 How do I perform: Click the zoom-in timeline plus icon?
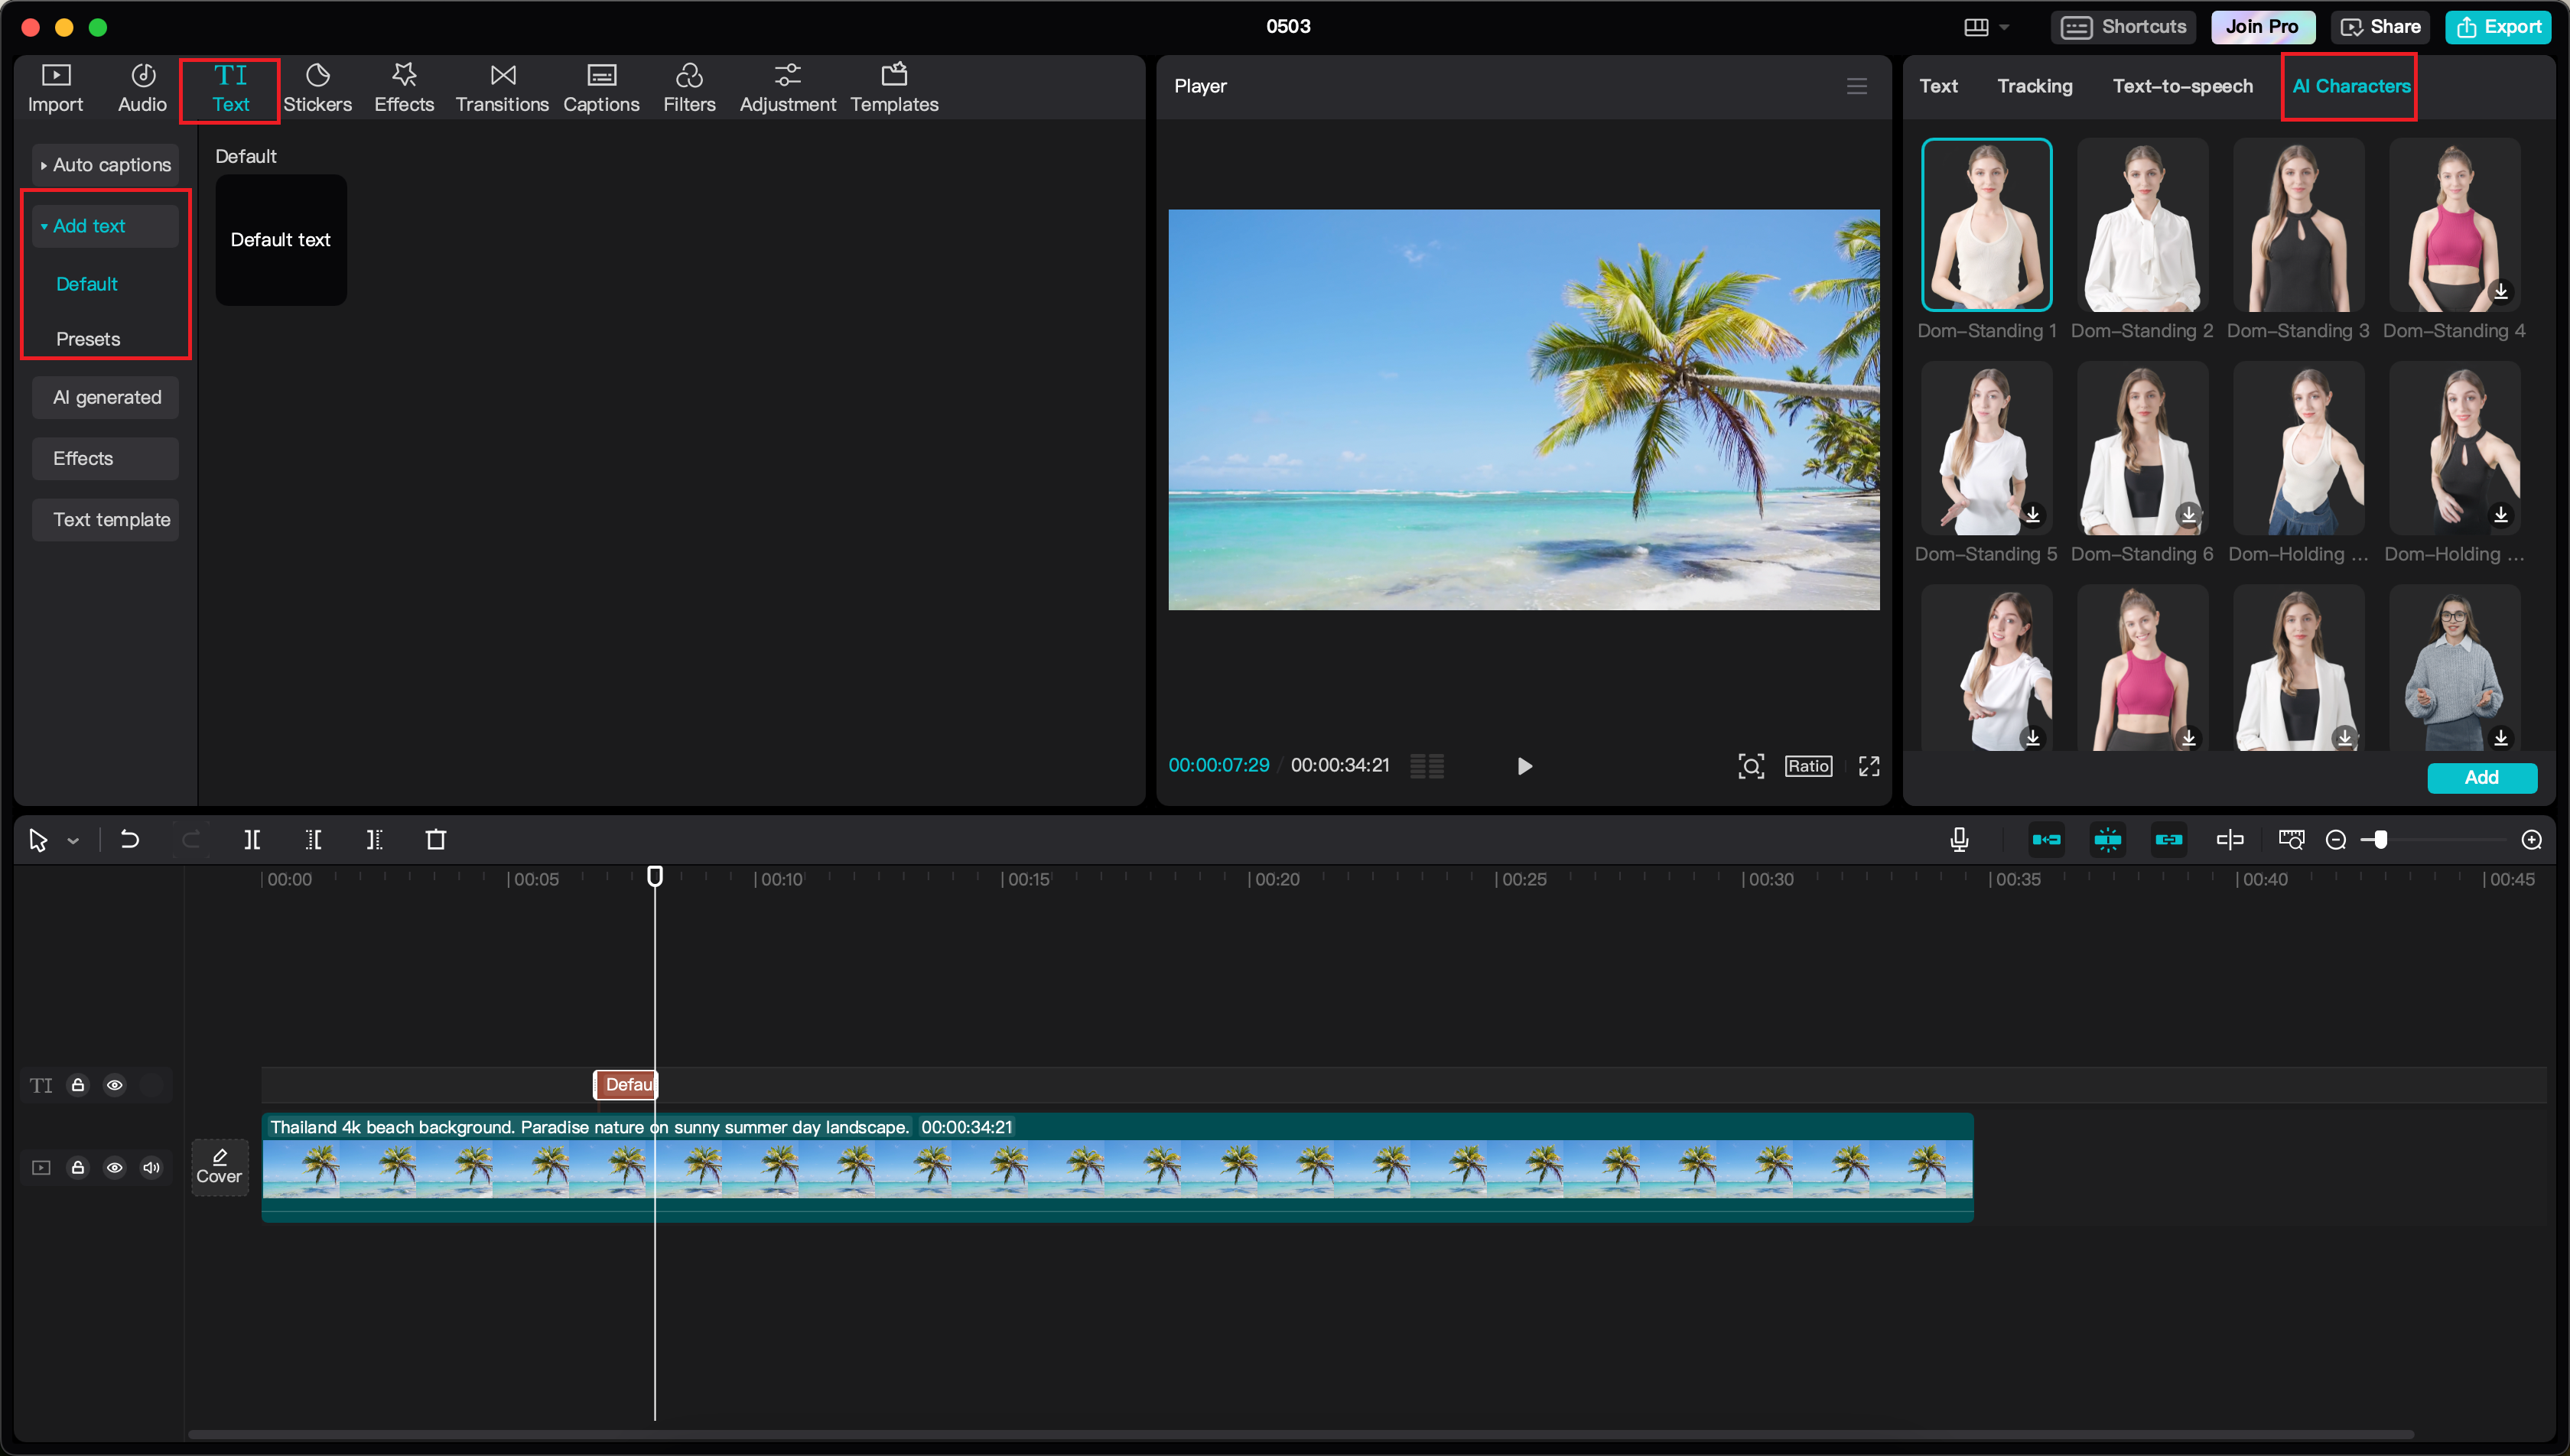[2531, 840]
